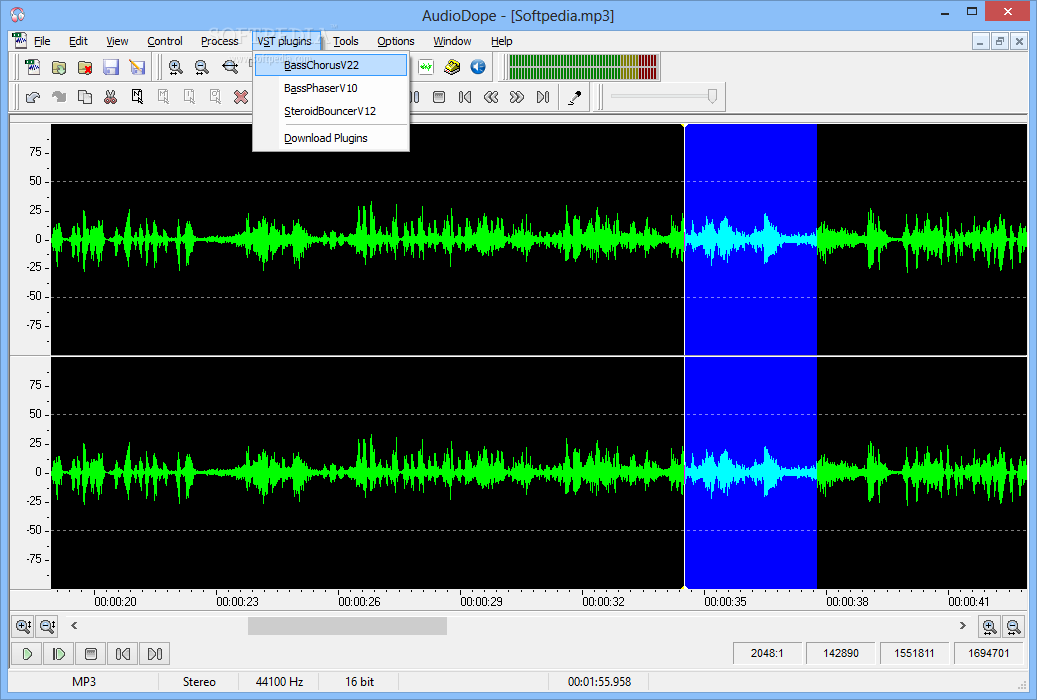Zoom in horizontally from the top toolbar
This screenshot has height=700, width=1037.
[175, 67]
